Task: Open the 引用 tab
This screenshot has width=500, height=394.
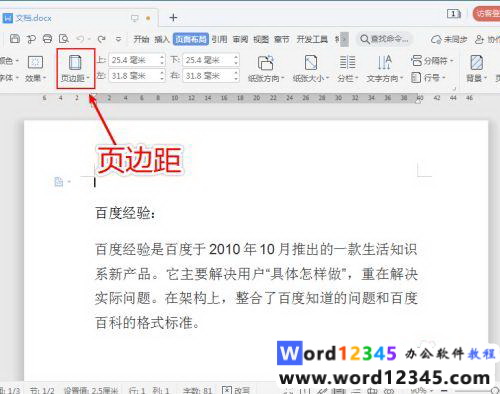Action: click(219, 39)
